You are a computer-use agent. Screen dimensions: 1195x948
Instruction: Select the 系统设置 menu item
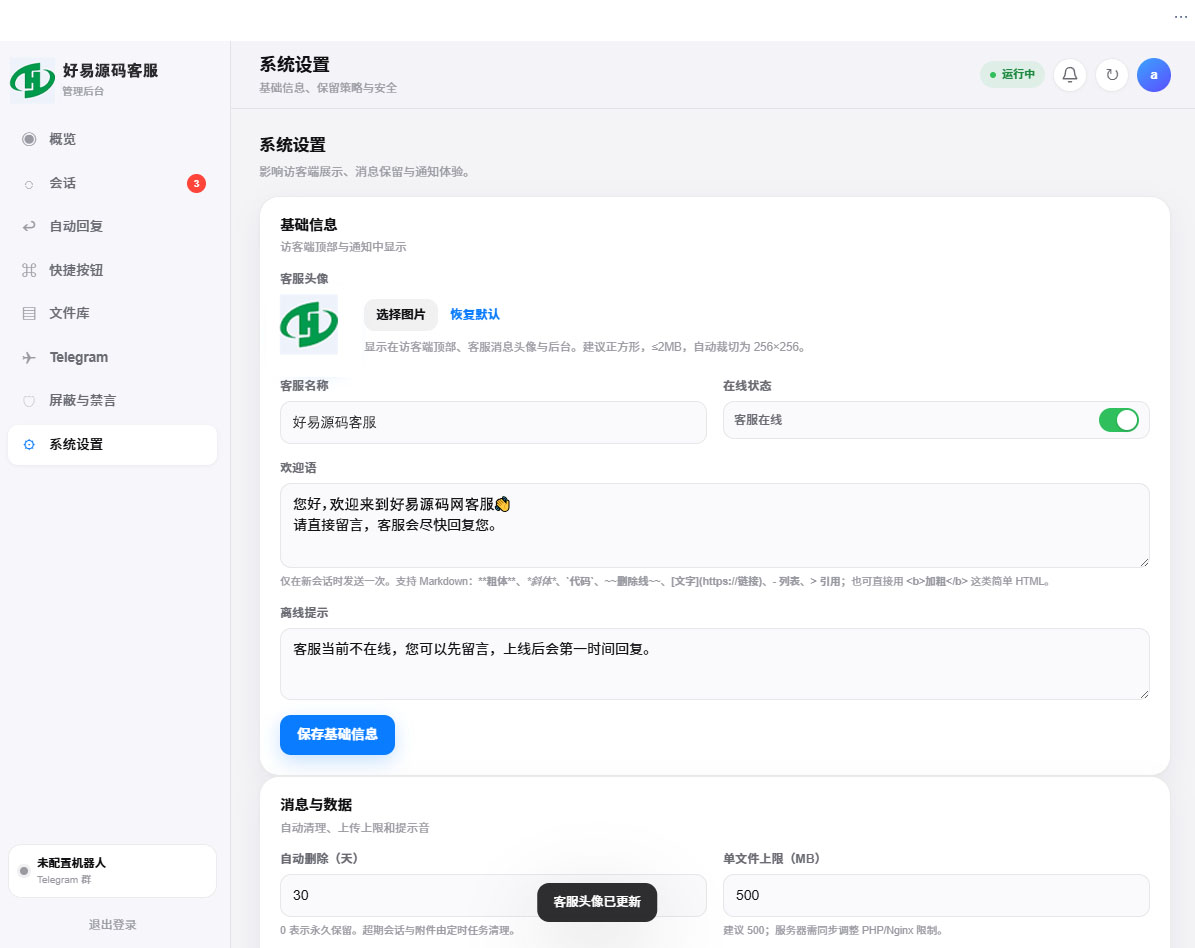(x=112, y=444)
